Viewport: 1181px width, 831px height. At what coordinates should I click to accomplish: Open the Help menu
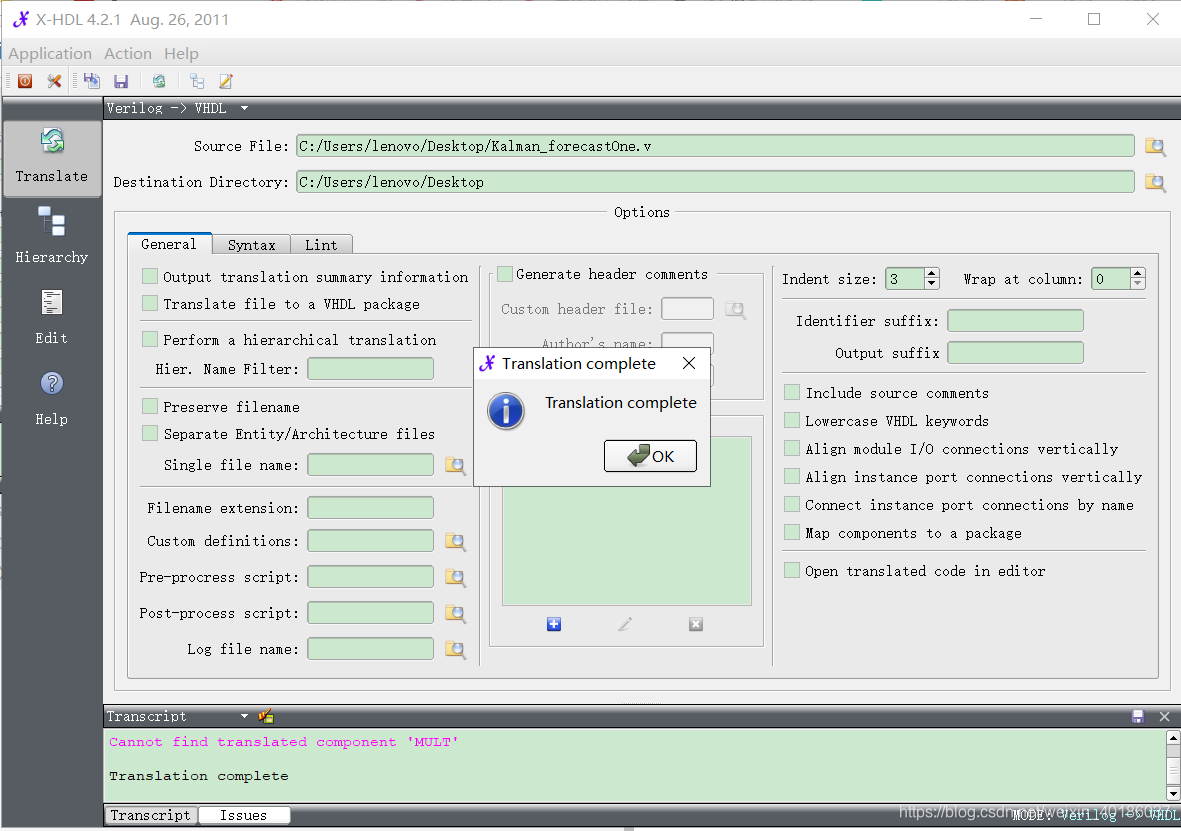tap(182, 53)
